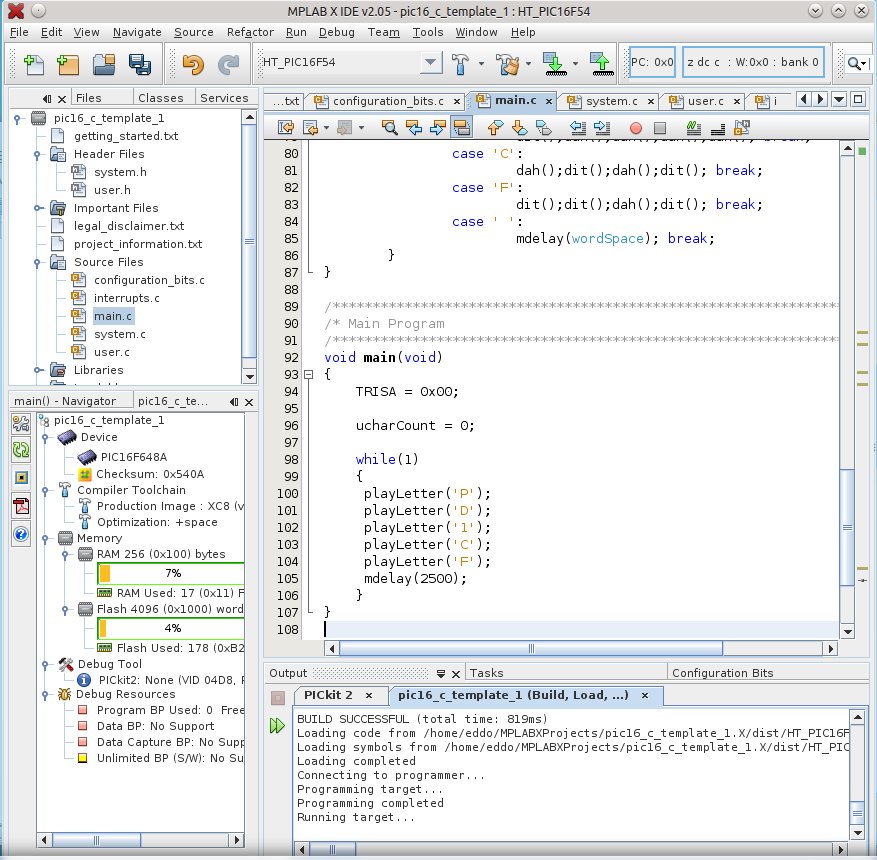The image size is (877, 860).
Task: Open the HT_PIC16F54 configuration dropdown
Action: pos(429,63)
